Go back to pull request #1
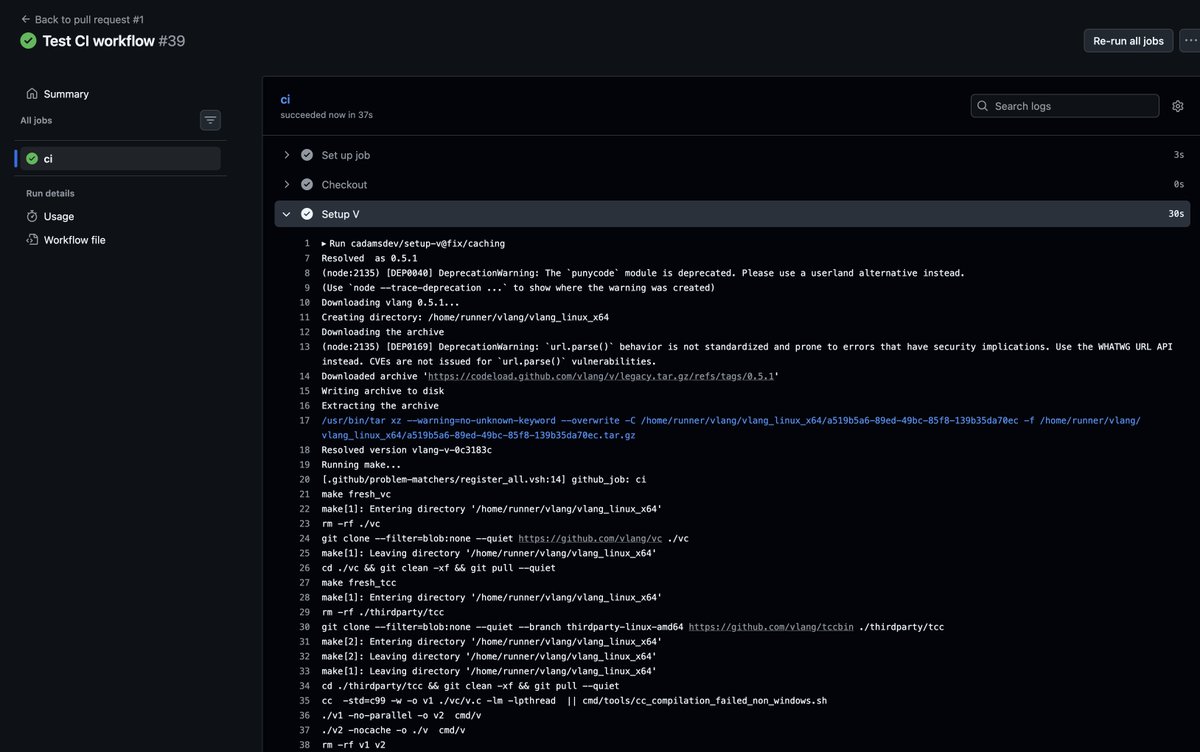Image resolution: width=1200 pixels, height=752 pixels. (82, 19)
